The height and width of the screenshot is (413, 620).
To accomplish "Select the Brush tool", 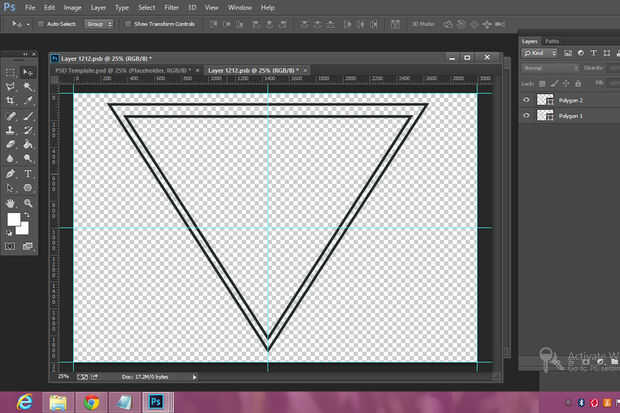I will [28, 116].
